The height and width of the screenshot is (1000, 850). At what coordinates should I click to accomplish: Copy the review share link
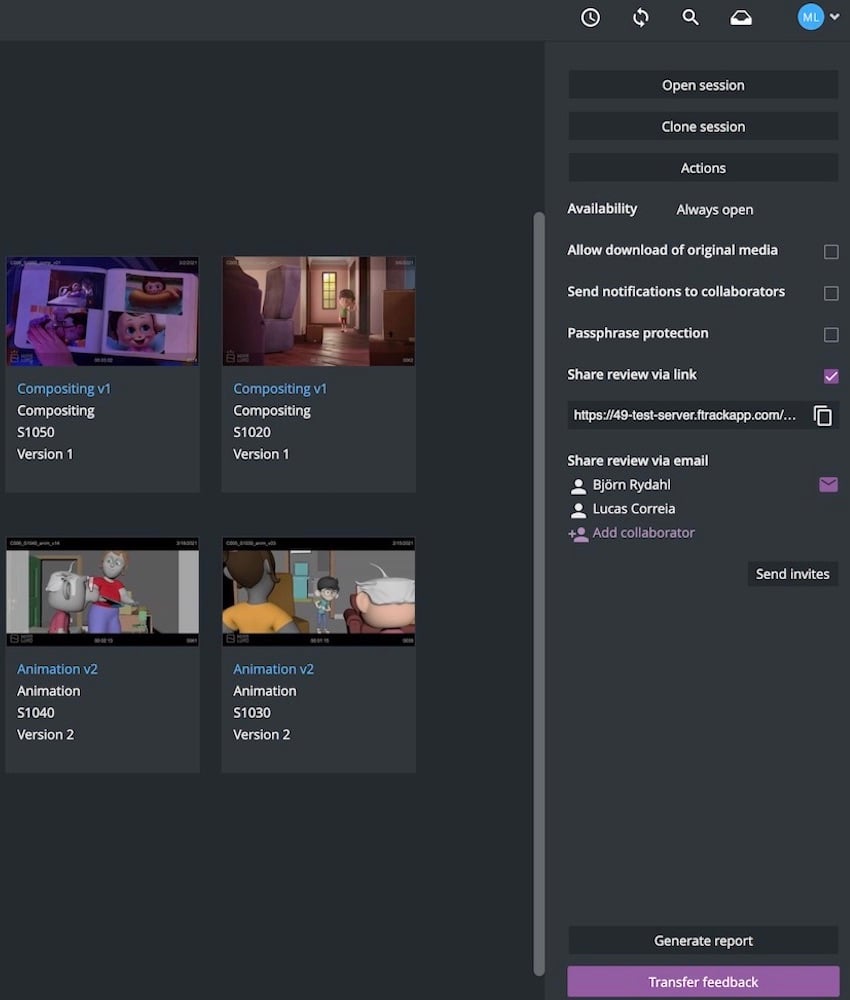(823, 416)
